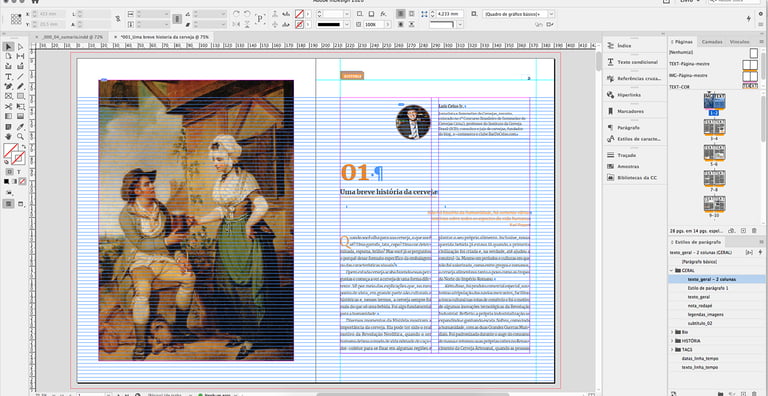Expand the Bio style group
The height and width of the screenshot is (396, 768).
(x=672, y=332)
